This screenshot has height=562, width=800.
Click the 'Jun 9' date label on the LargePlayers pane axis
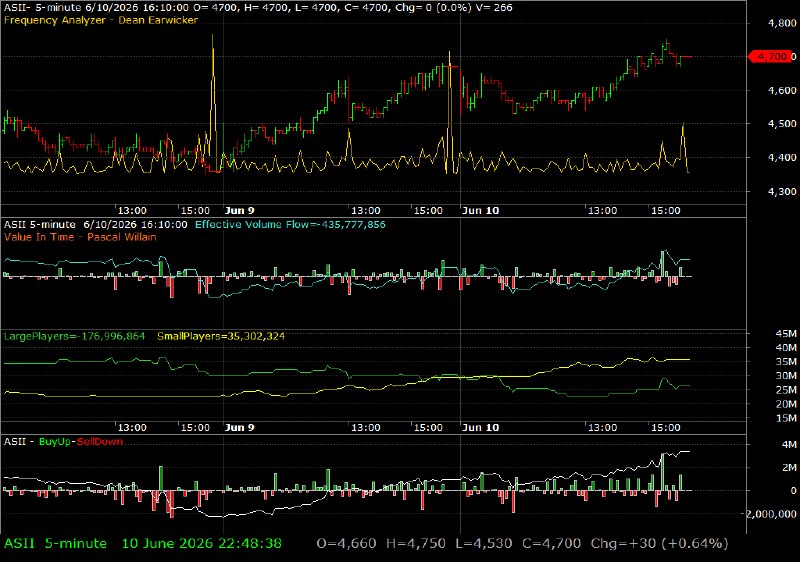coord(239,427)
